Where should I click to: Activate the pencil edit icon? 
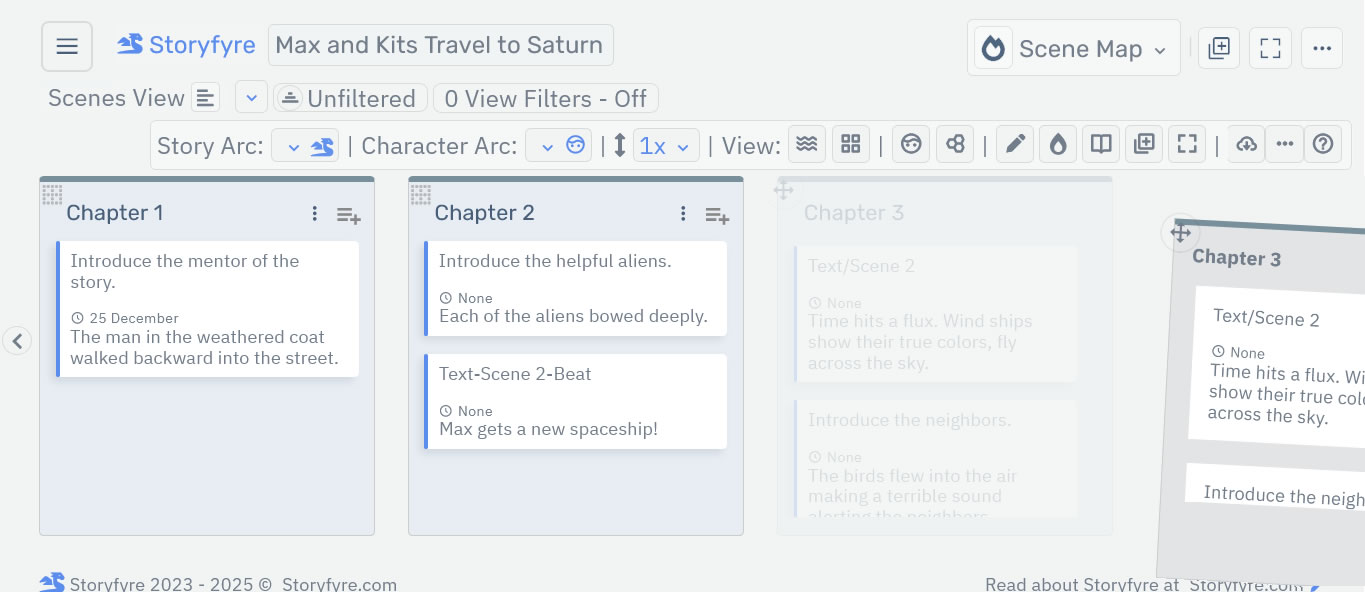point(1015,143)
